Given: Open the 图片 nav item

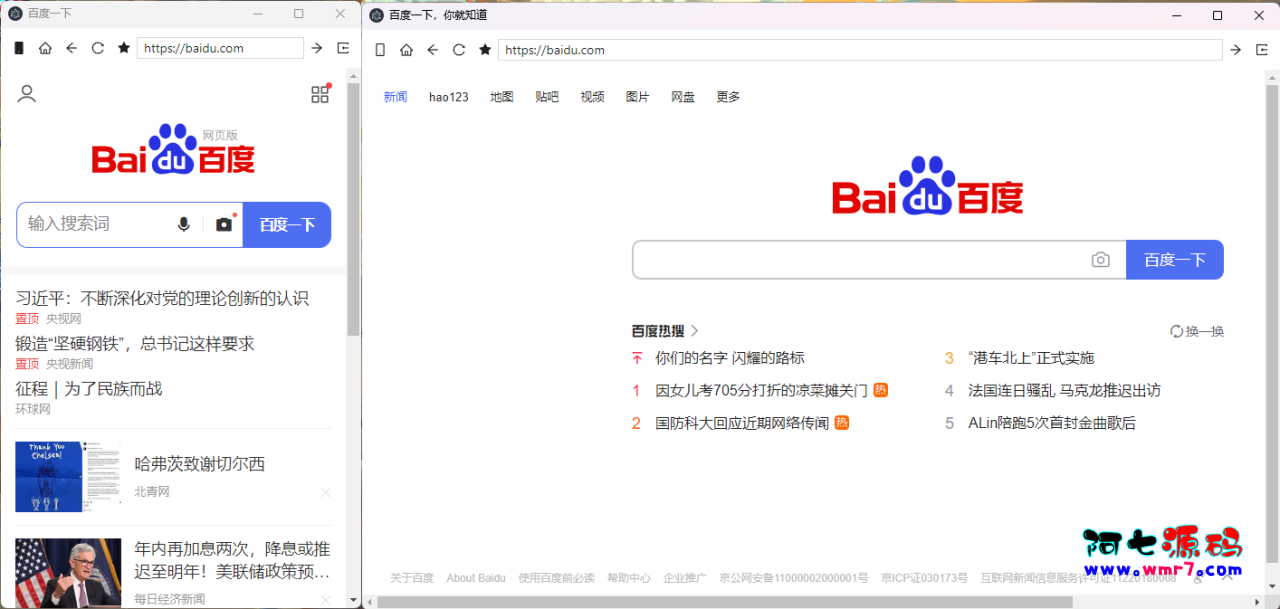Looking at the screenshot, I should click(637, 97).
